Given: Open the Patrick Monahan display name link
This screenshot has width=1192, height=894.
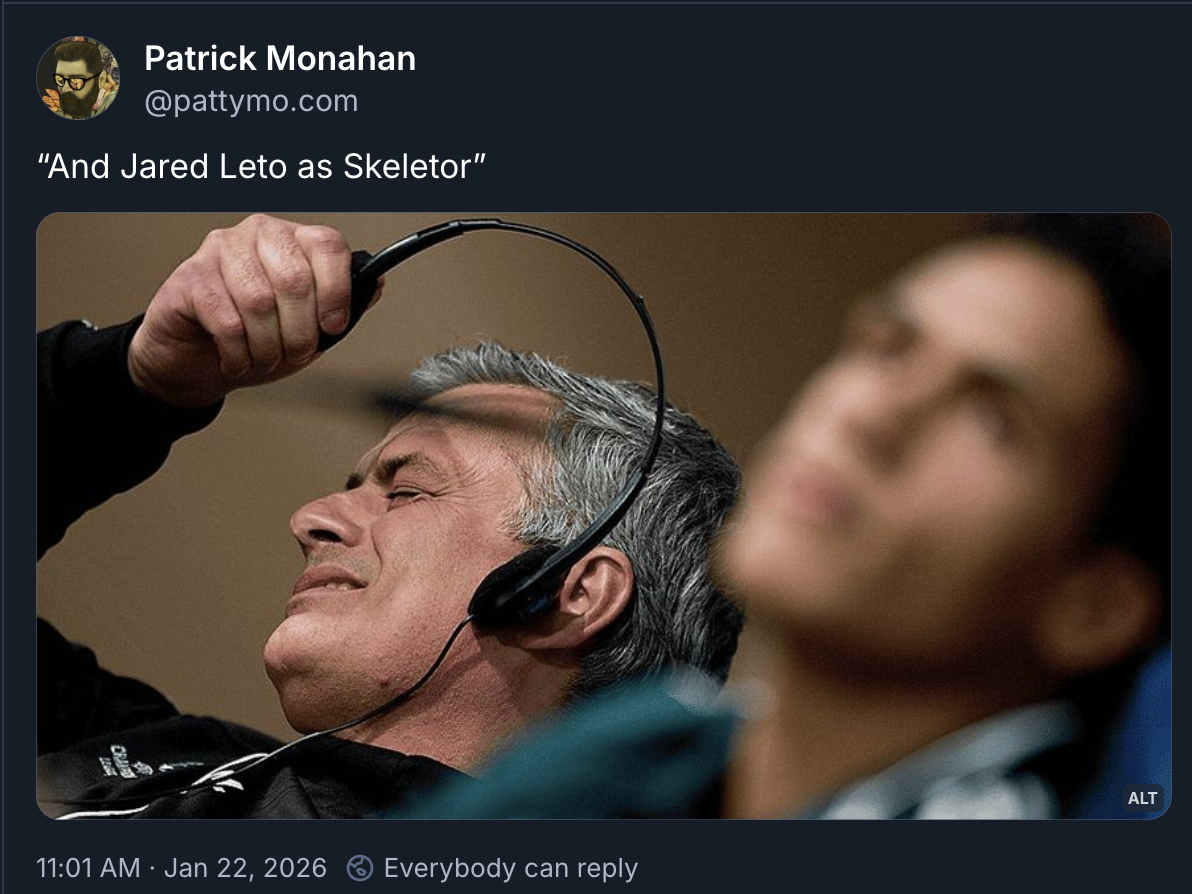Looking at the screenshot, I should (280, 59).
